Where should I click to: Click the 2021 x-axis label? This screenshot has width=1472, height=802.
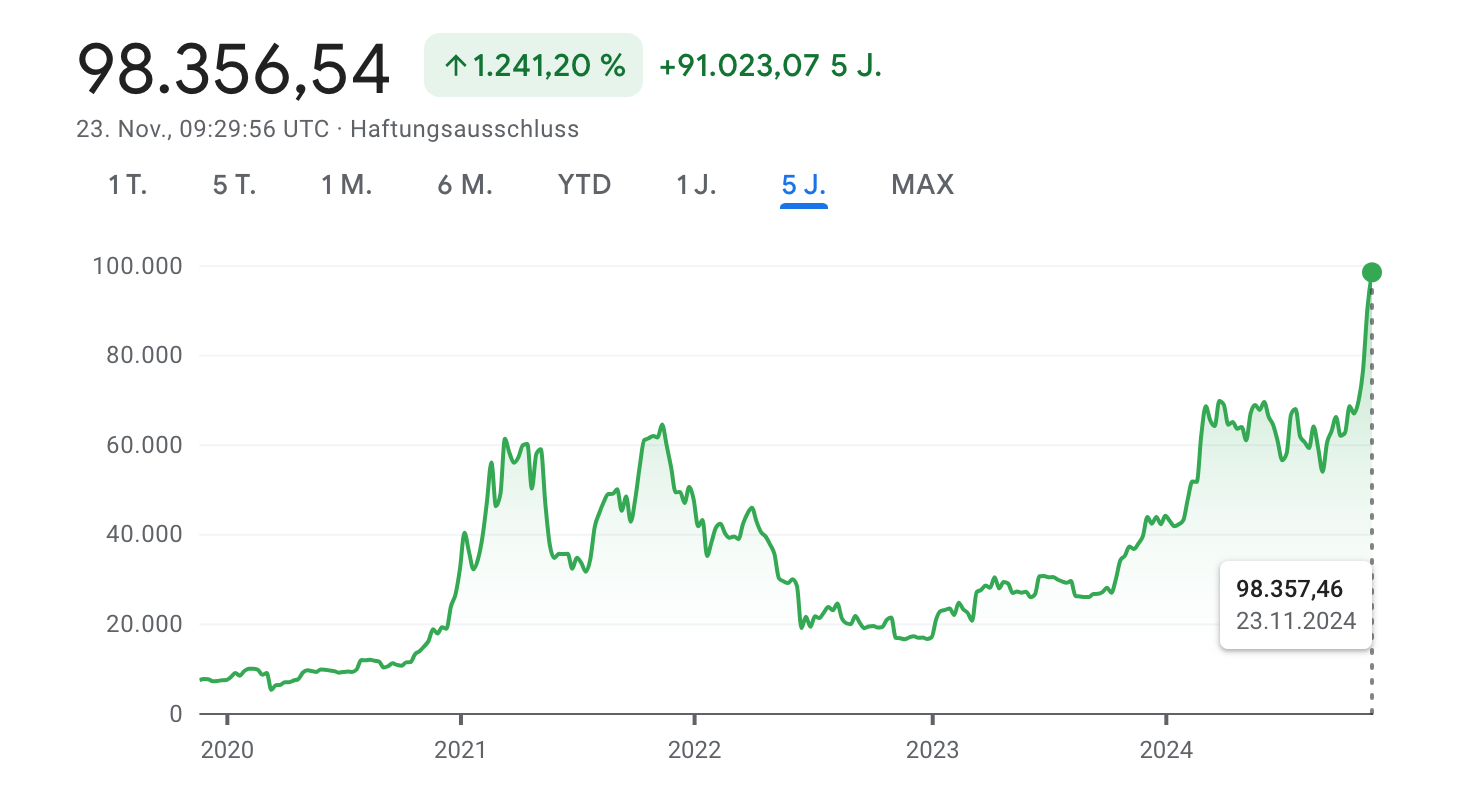point(461,750)
